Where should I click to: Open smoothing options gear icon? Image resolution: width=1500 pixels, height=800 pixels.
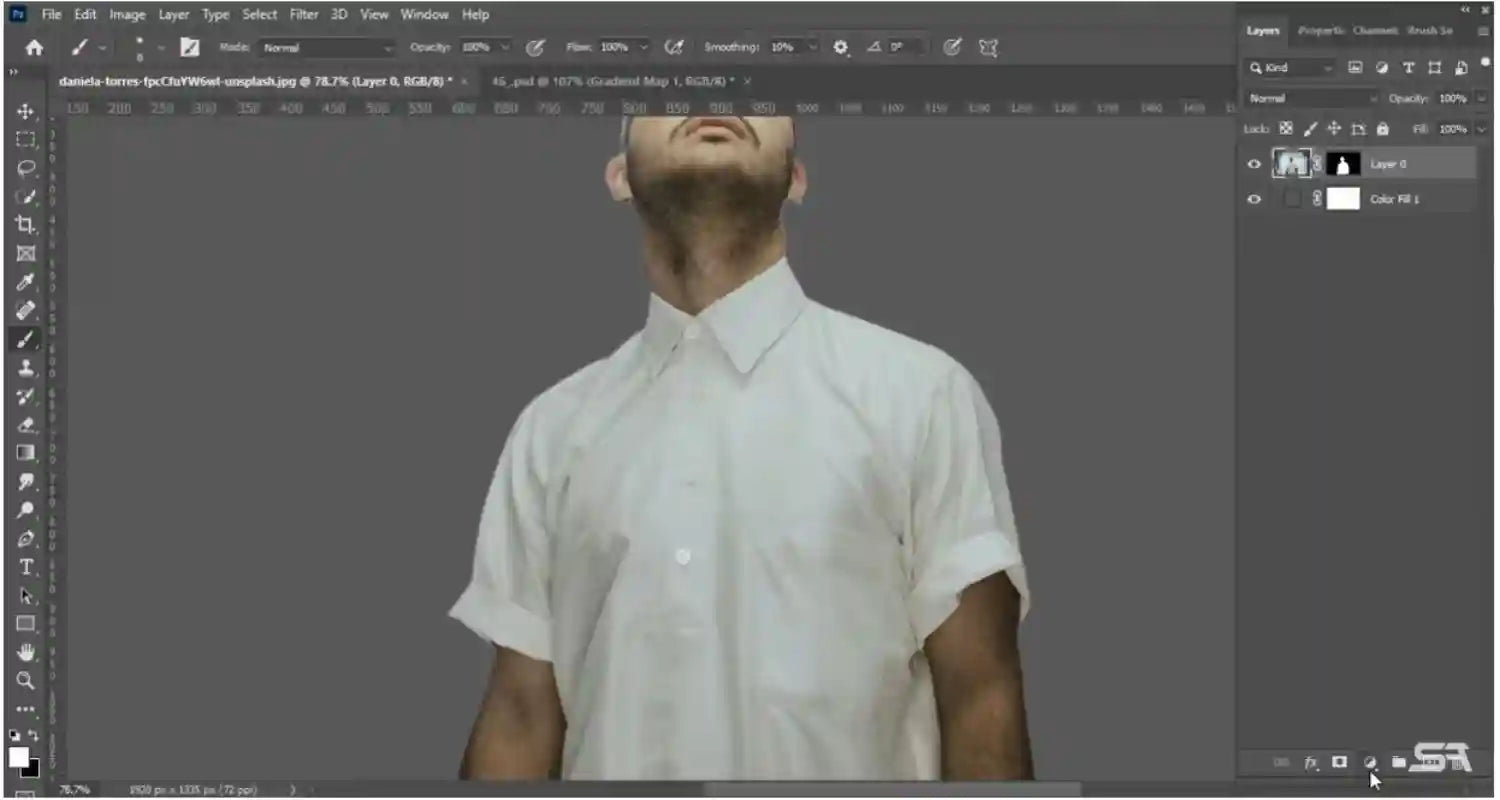coord(841,47)
